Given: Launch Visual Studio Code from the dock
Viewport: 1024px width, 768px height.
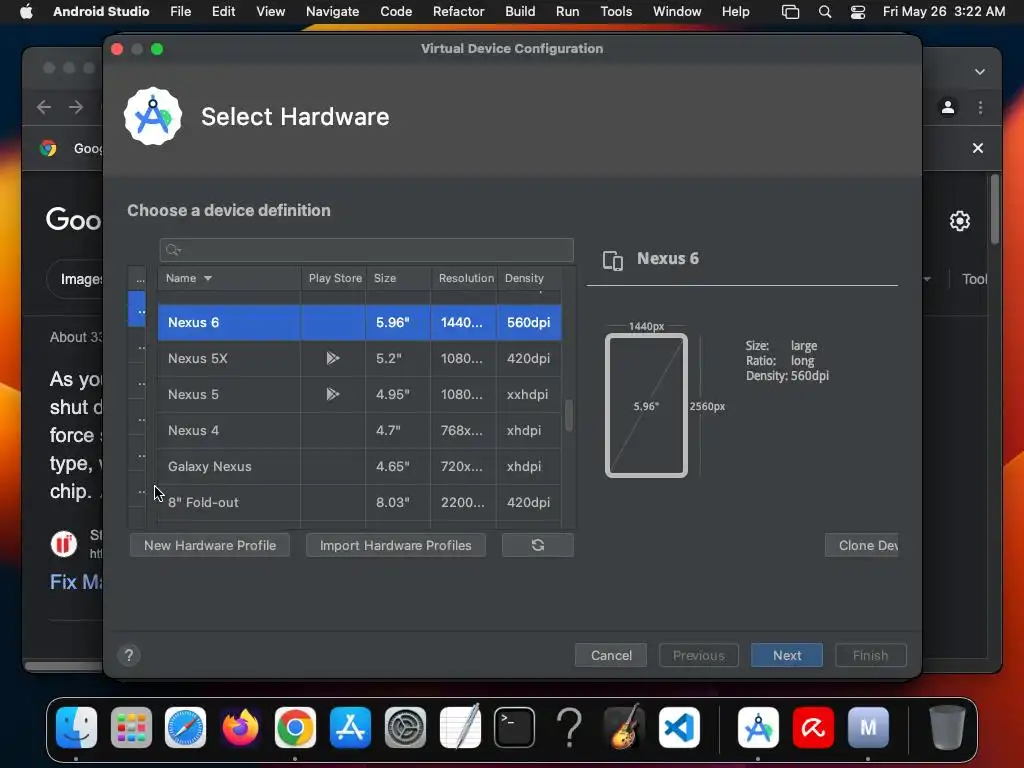Looking at the screenshot, I should [679, 727].
